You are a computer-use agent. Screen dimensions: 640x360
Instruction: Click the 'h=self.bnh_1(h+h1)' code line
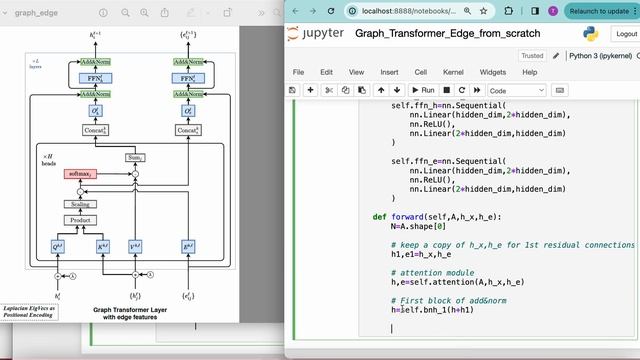432,310
